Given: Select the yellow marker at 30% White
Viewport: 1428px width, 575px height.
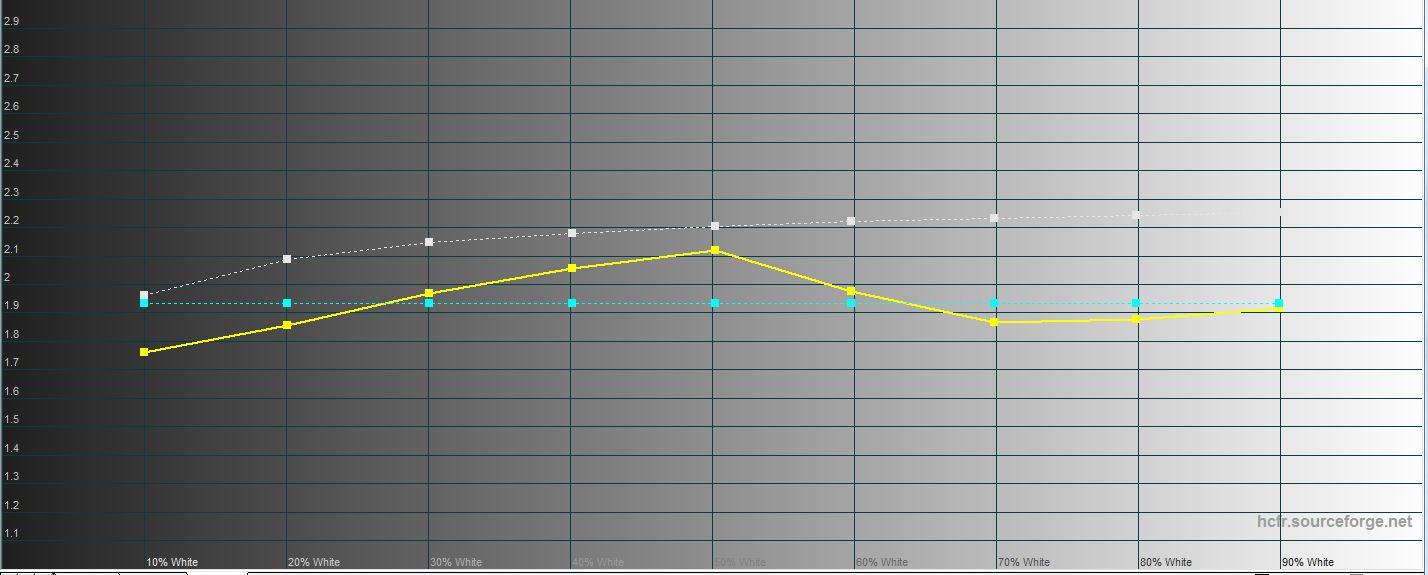Looking at the screenshot, I should (x=429, y=293).
